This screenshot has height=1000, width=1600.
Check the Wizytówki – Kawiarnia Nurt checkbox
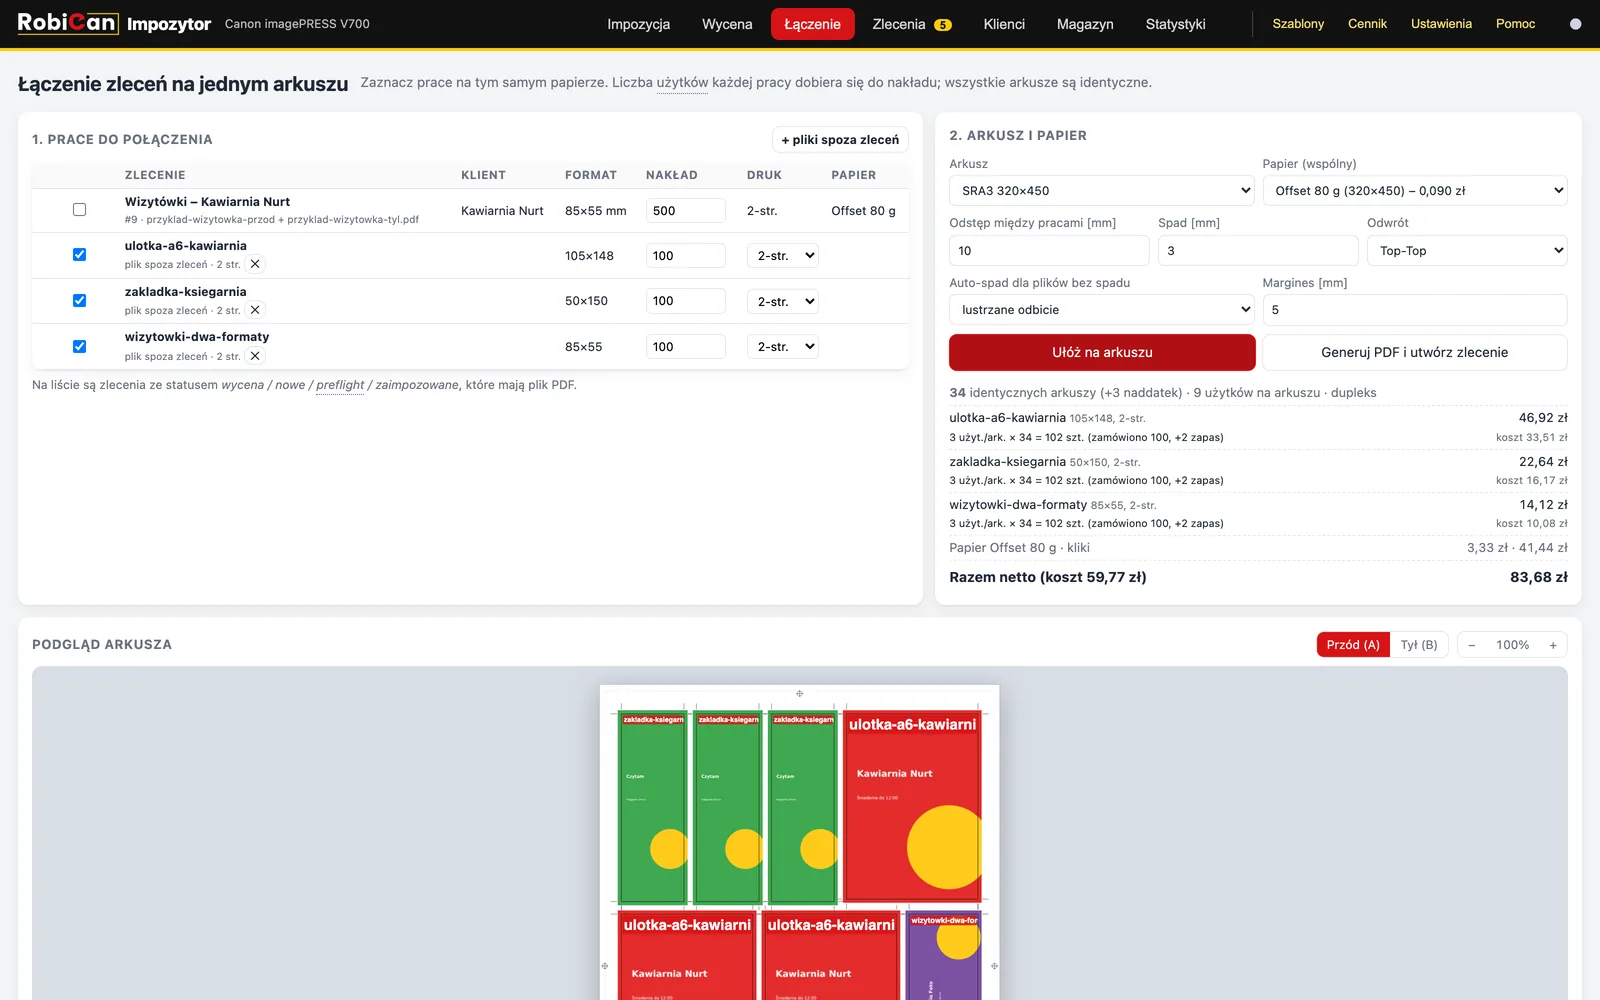tap(79, 210)
